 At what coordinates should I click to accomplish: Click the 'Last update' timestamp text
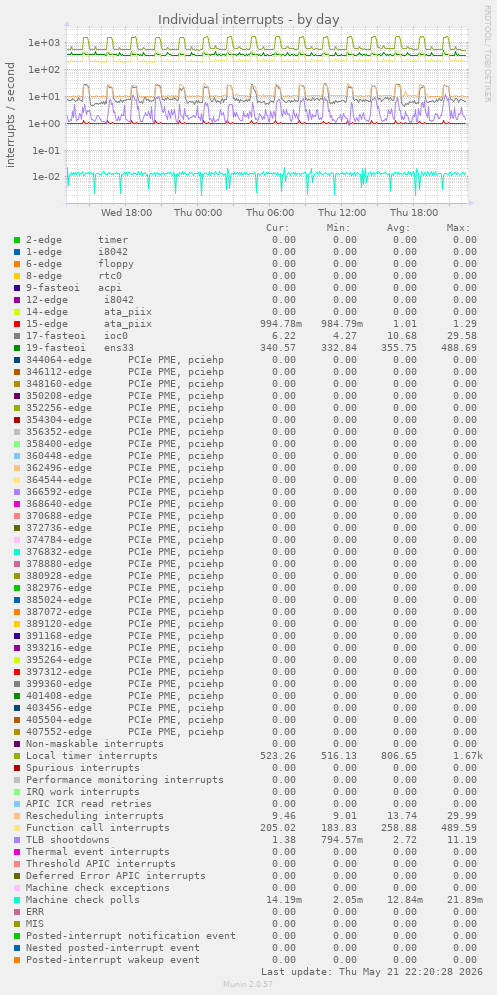click(x=372, y=972)
